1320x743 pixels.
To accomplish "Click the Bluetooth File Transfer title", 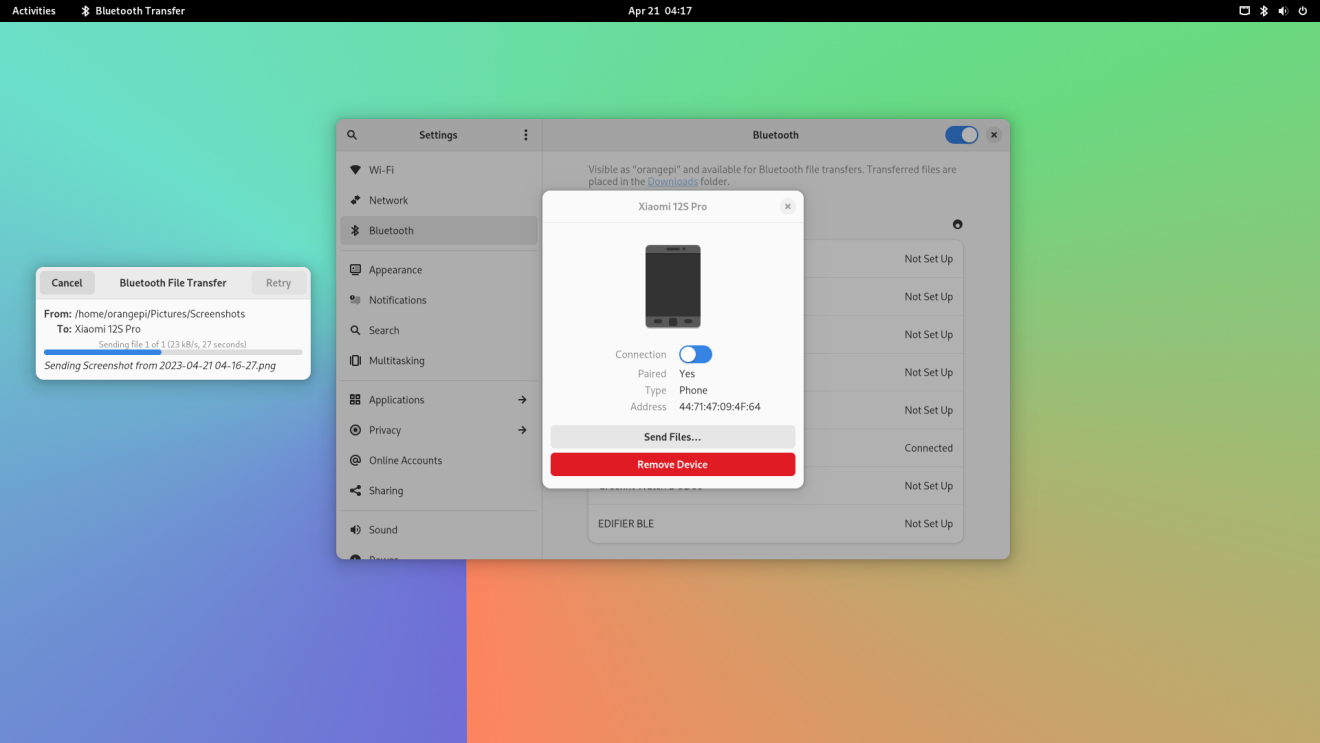I will 173,283.
